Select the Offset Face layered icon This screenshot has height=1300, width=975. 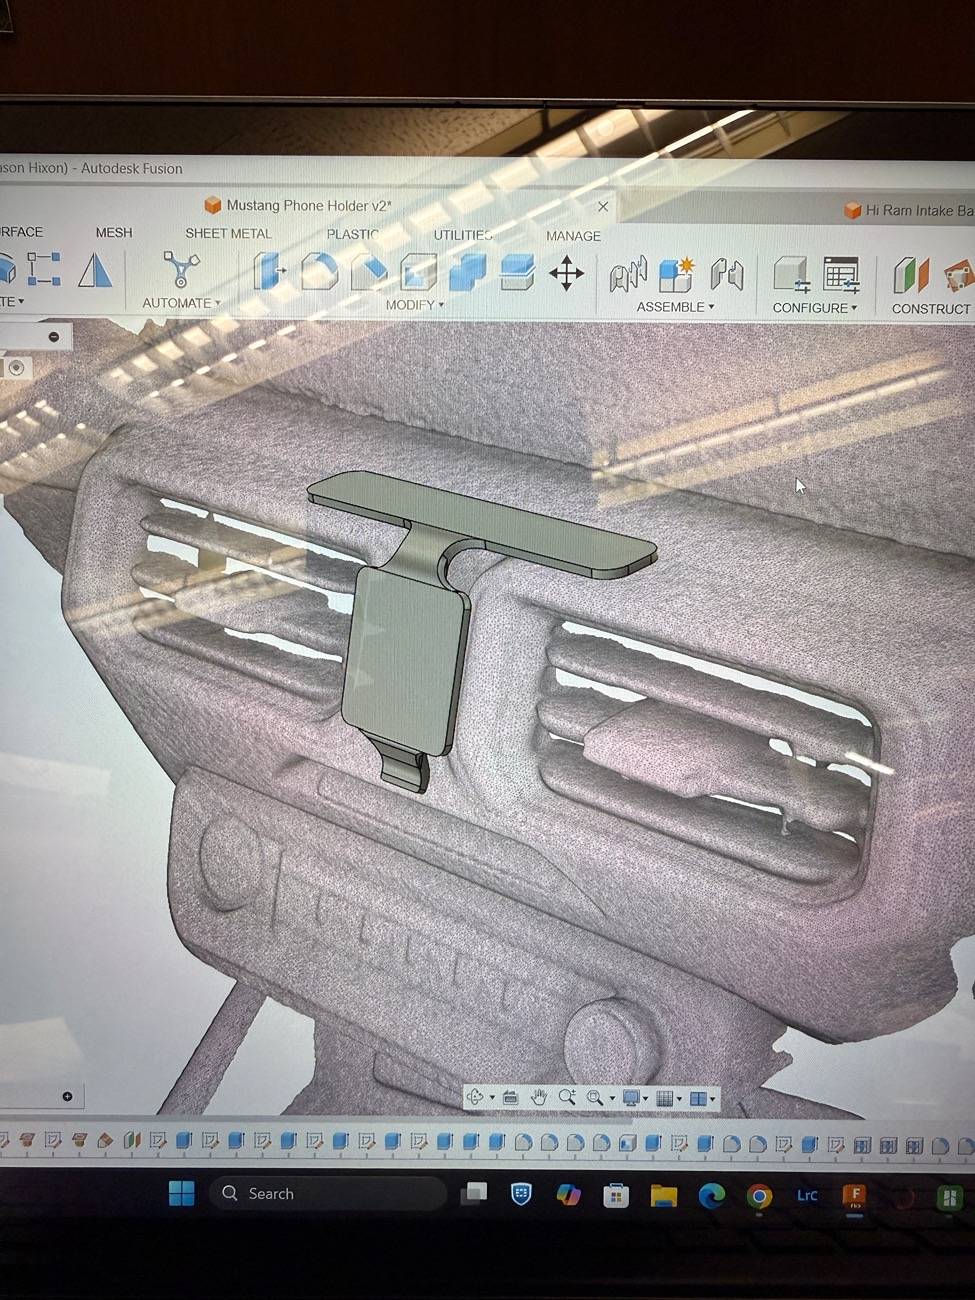click(x=516, y=273)
